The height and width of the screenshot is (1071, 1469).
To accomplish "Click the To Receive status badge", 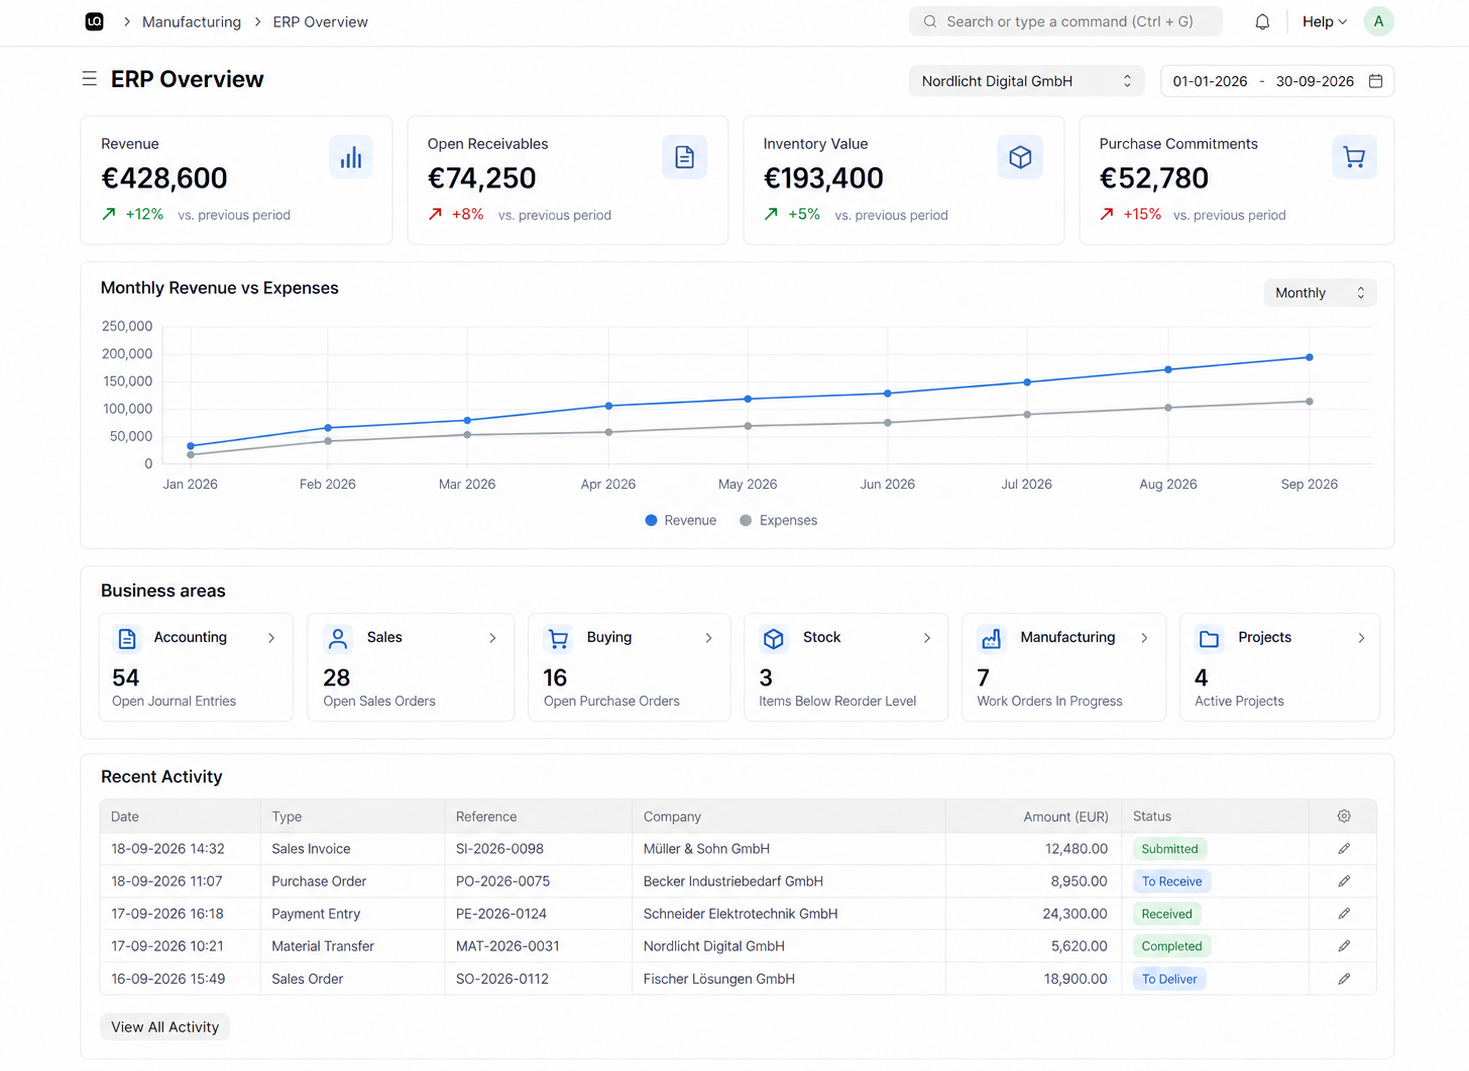I will [x=1172, y=881].
